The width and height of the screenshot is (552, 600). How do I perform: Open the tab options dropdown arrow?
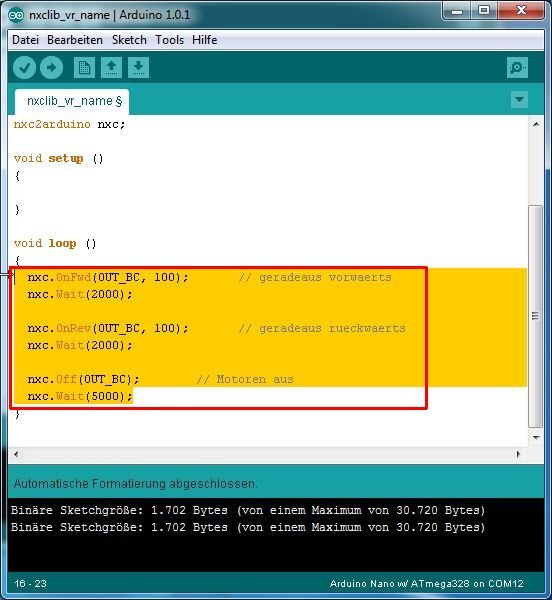coord(519,100)
